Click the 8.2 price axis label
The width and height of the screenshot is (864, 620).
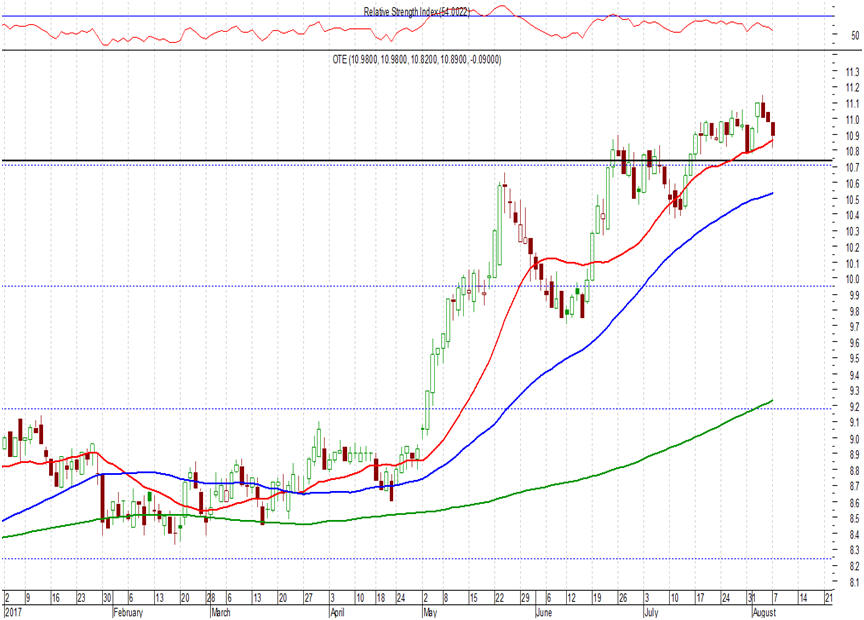pos(854,566)
